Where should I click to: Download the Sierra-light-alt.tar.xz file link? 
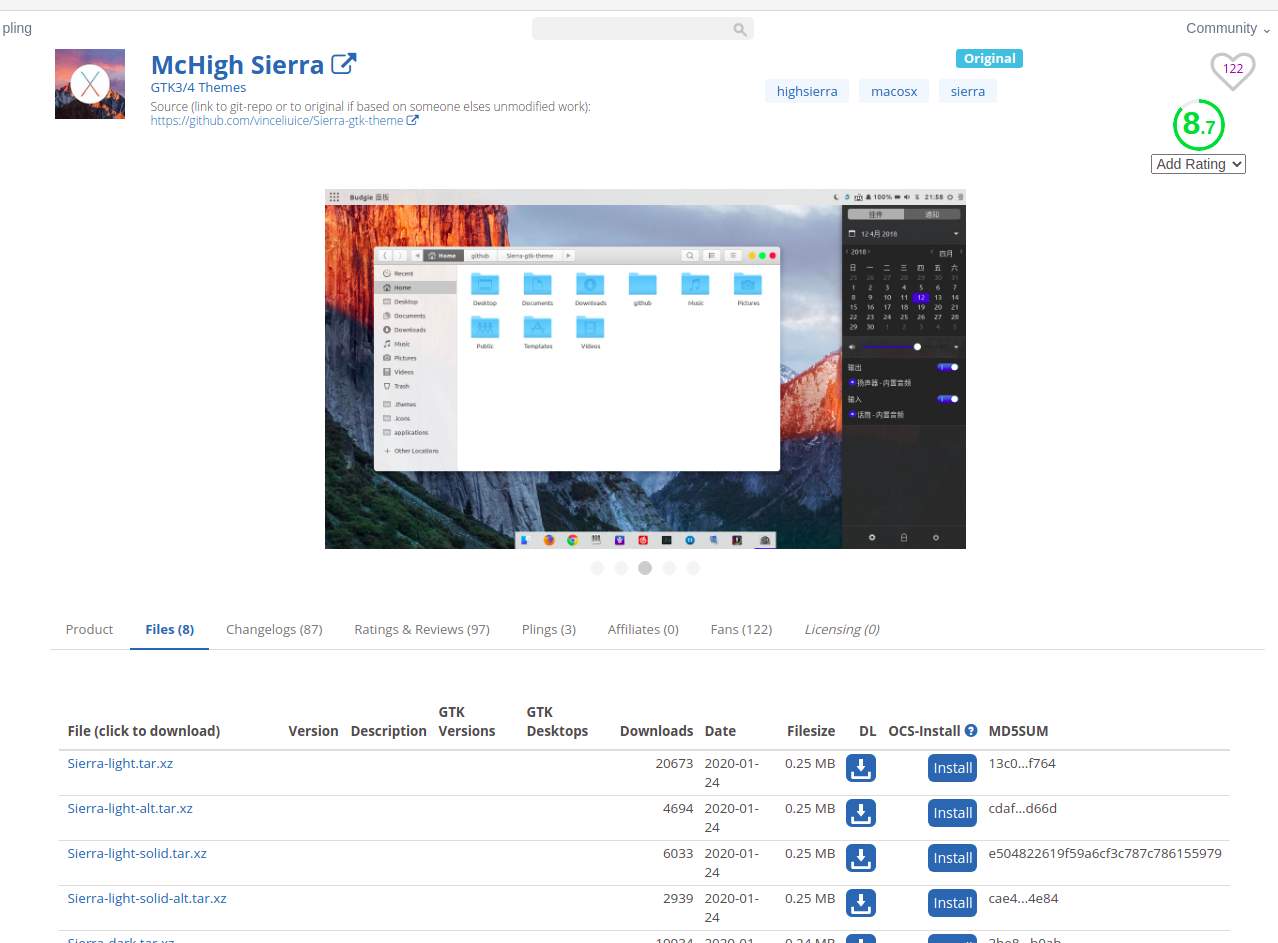[x=130, y=808]
